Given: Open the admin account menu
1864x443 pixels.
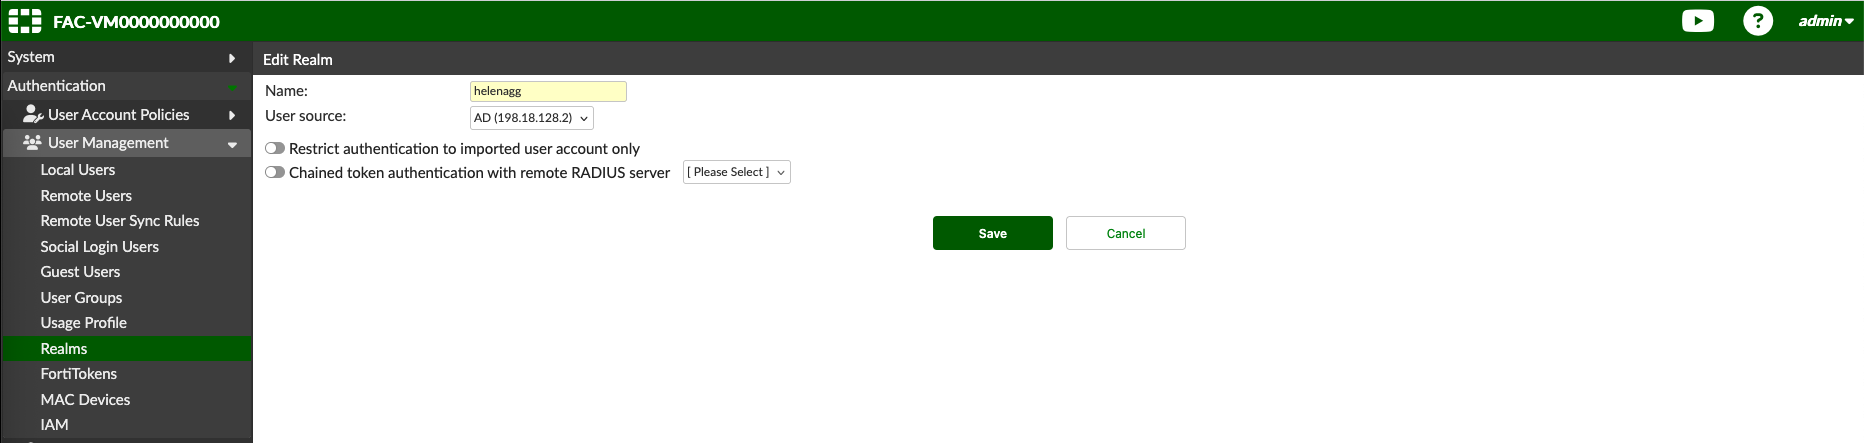Looking at the screenshot, I should [x=1825, y=21].
